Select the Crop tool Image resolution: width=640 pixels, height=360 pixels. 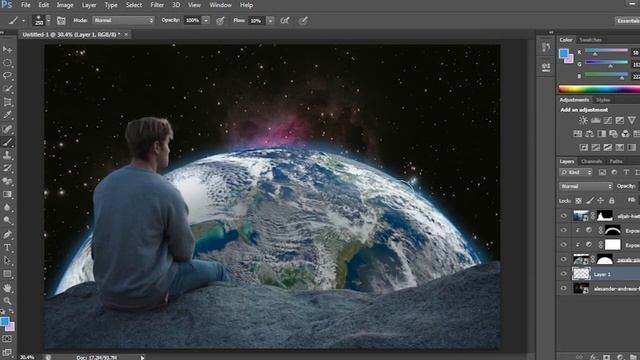7,102
